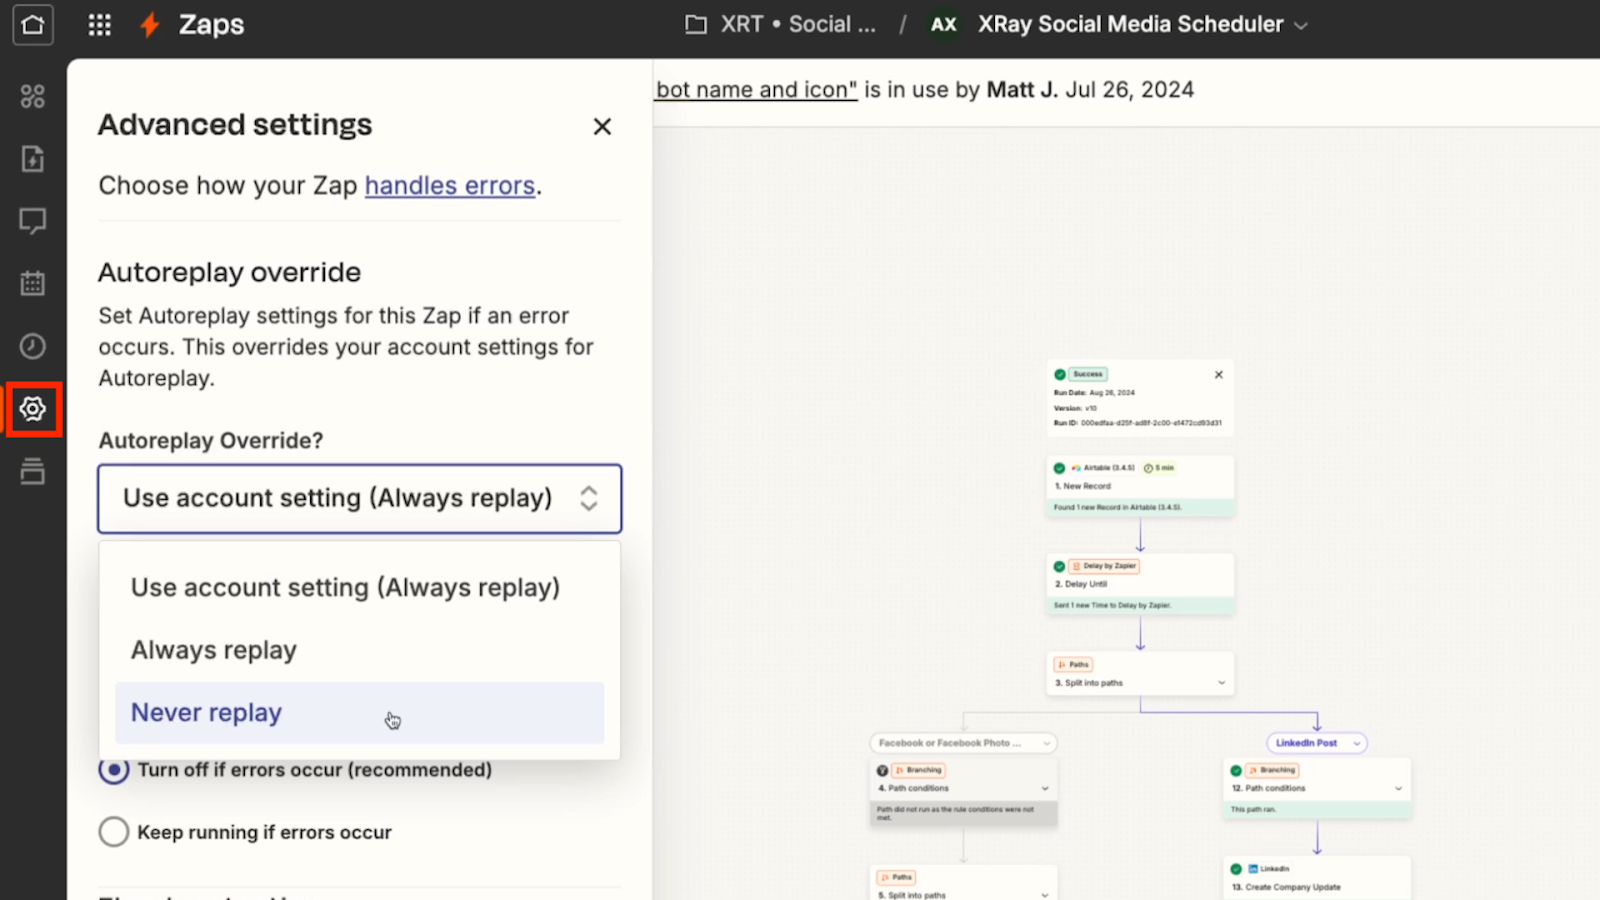The height and width of the screenshot is (900, 1600).
Task: Click the Delay by Zapier hourglass icon
Action: click(1077, 566)
